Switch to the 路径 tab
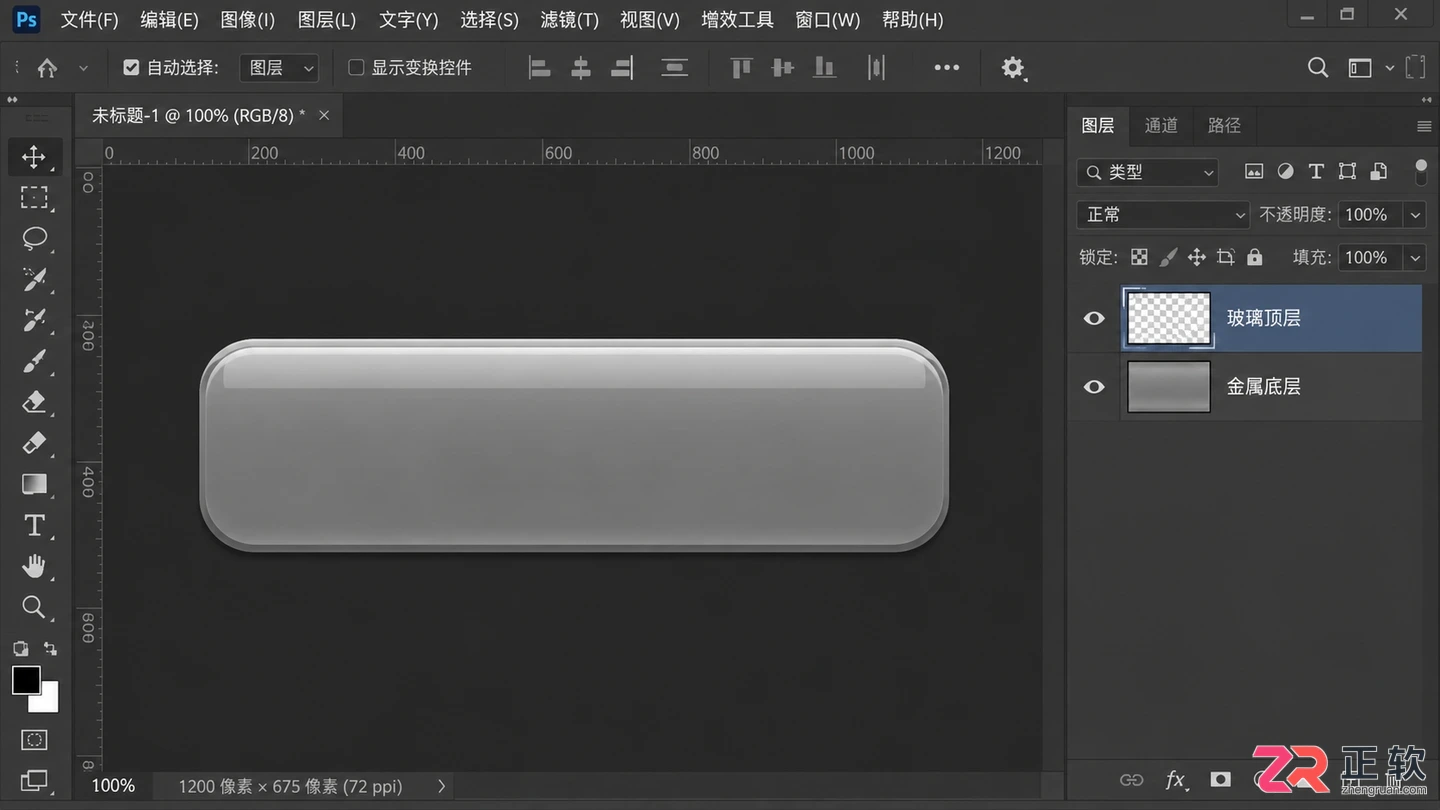This screenshot has height=810, width=1440. point(1224,126)
